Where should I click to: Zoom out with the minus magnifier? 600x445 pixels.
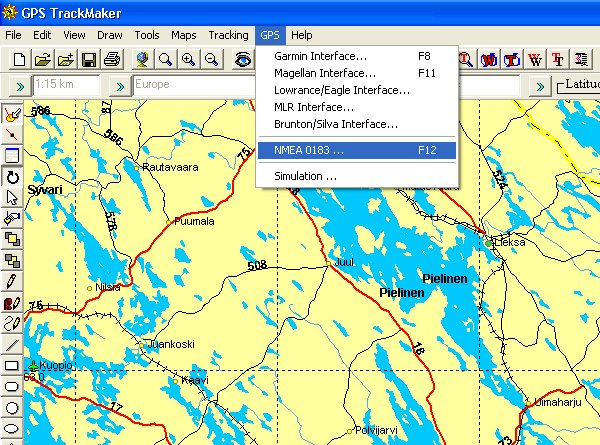point(211,60)
